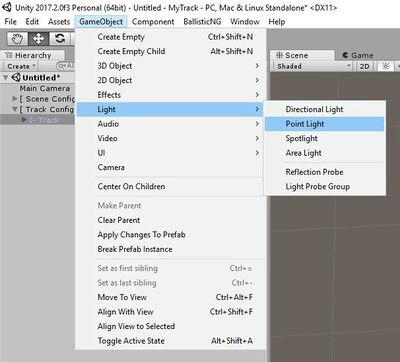Expand the Track child item arrow
Image resolution: width=400 pixels, height=362 pixels.
click(x=24, y=119)
